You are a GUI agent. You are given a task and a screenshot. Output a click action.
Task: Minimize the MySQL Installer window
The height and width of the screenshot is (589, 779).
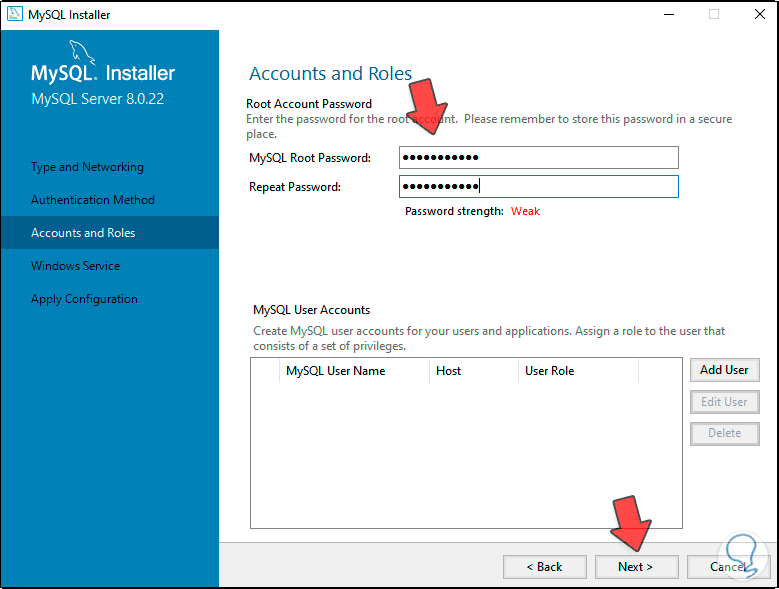coord(665,15)
